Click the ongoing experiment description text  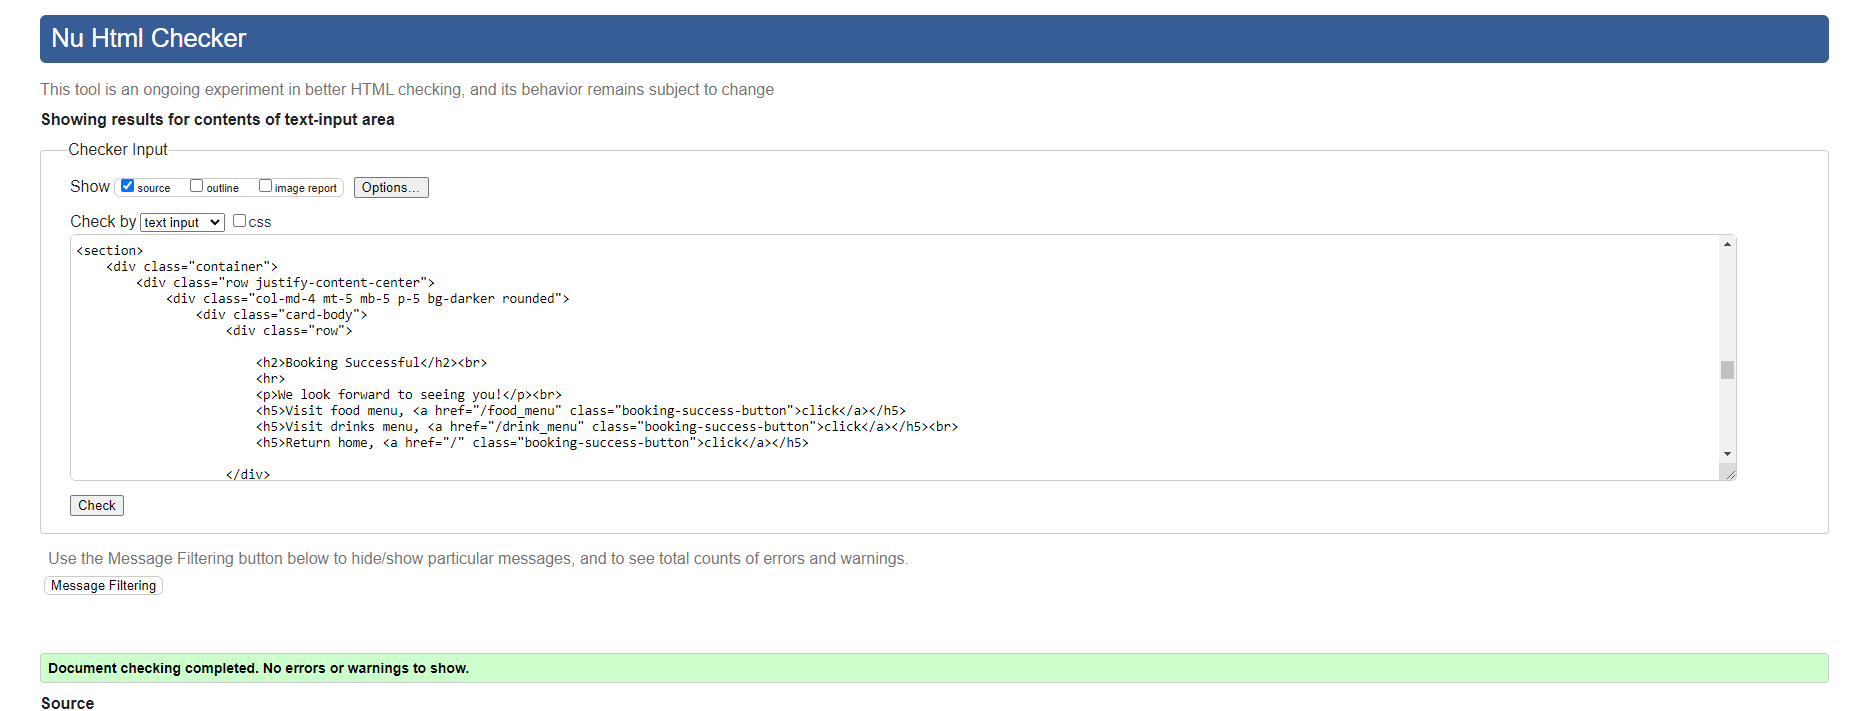click(407, 89)
